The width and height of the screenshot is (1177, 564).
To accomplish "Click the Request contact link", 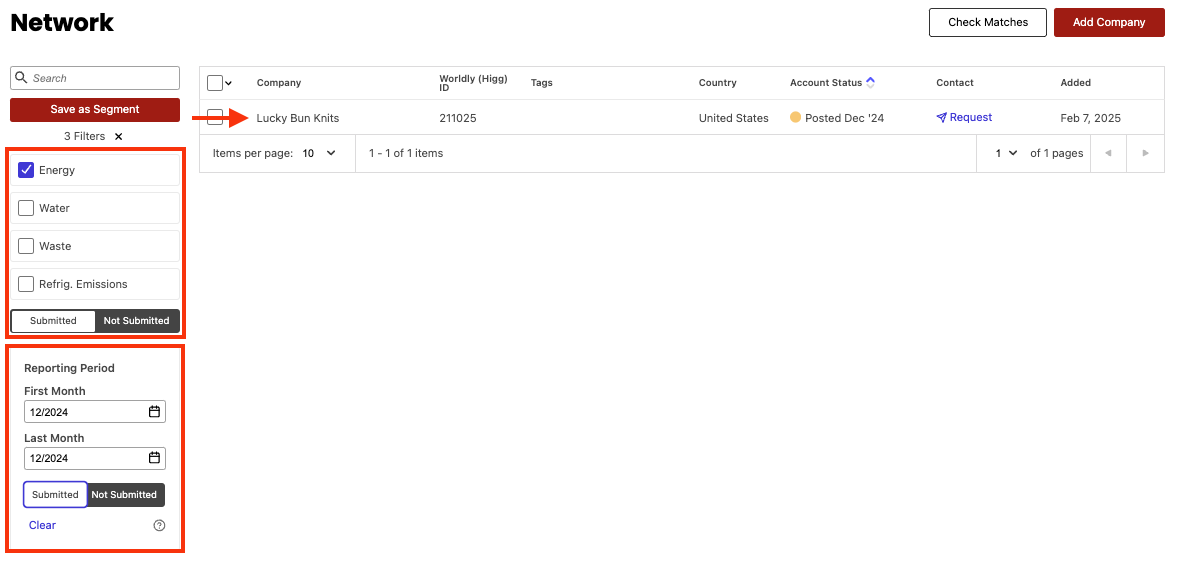I will [971, 117].
